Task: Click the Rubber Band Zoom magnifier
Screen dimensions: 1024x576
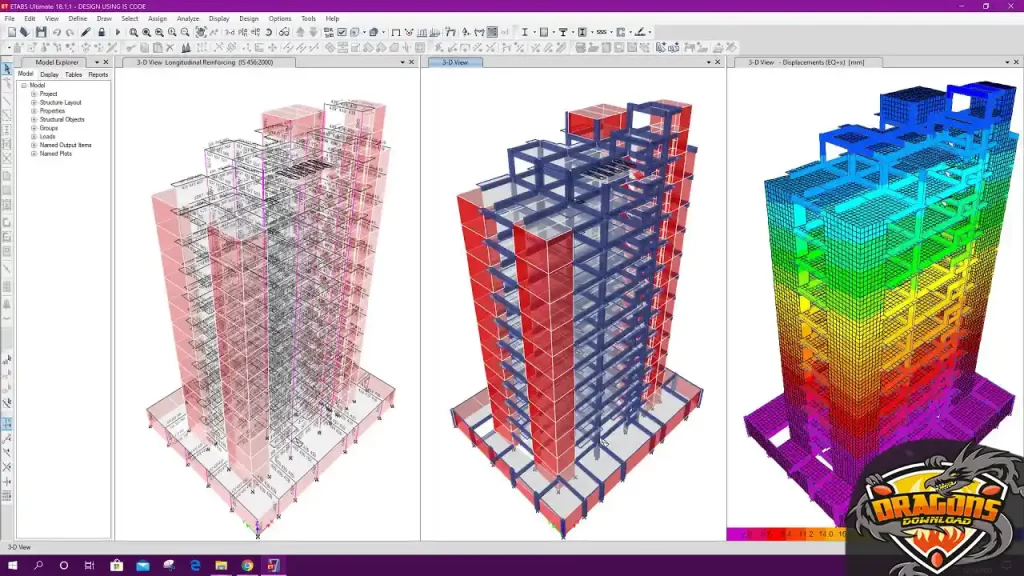Action: click(x=134, y=32)
